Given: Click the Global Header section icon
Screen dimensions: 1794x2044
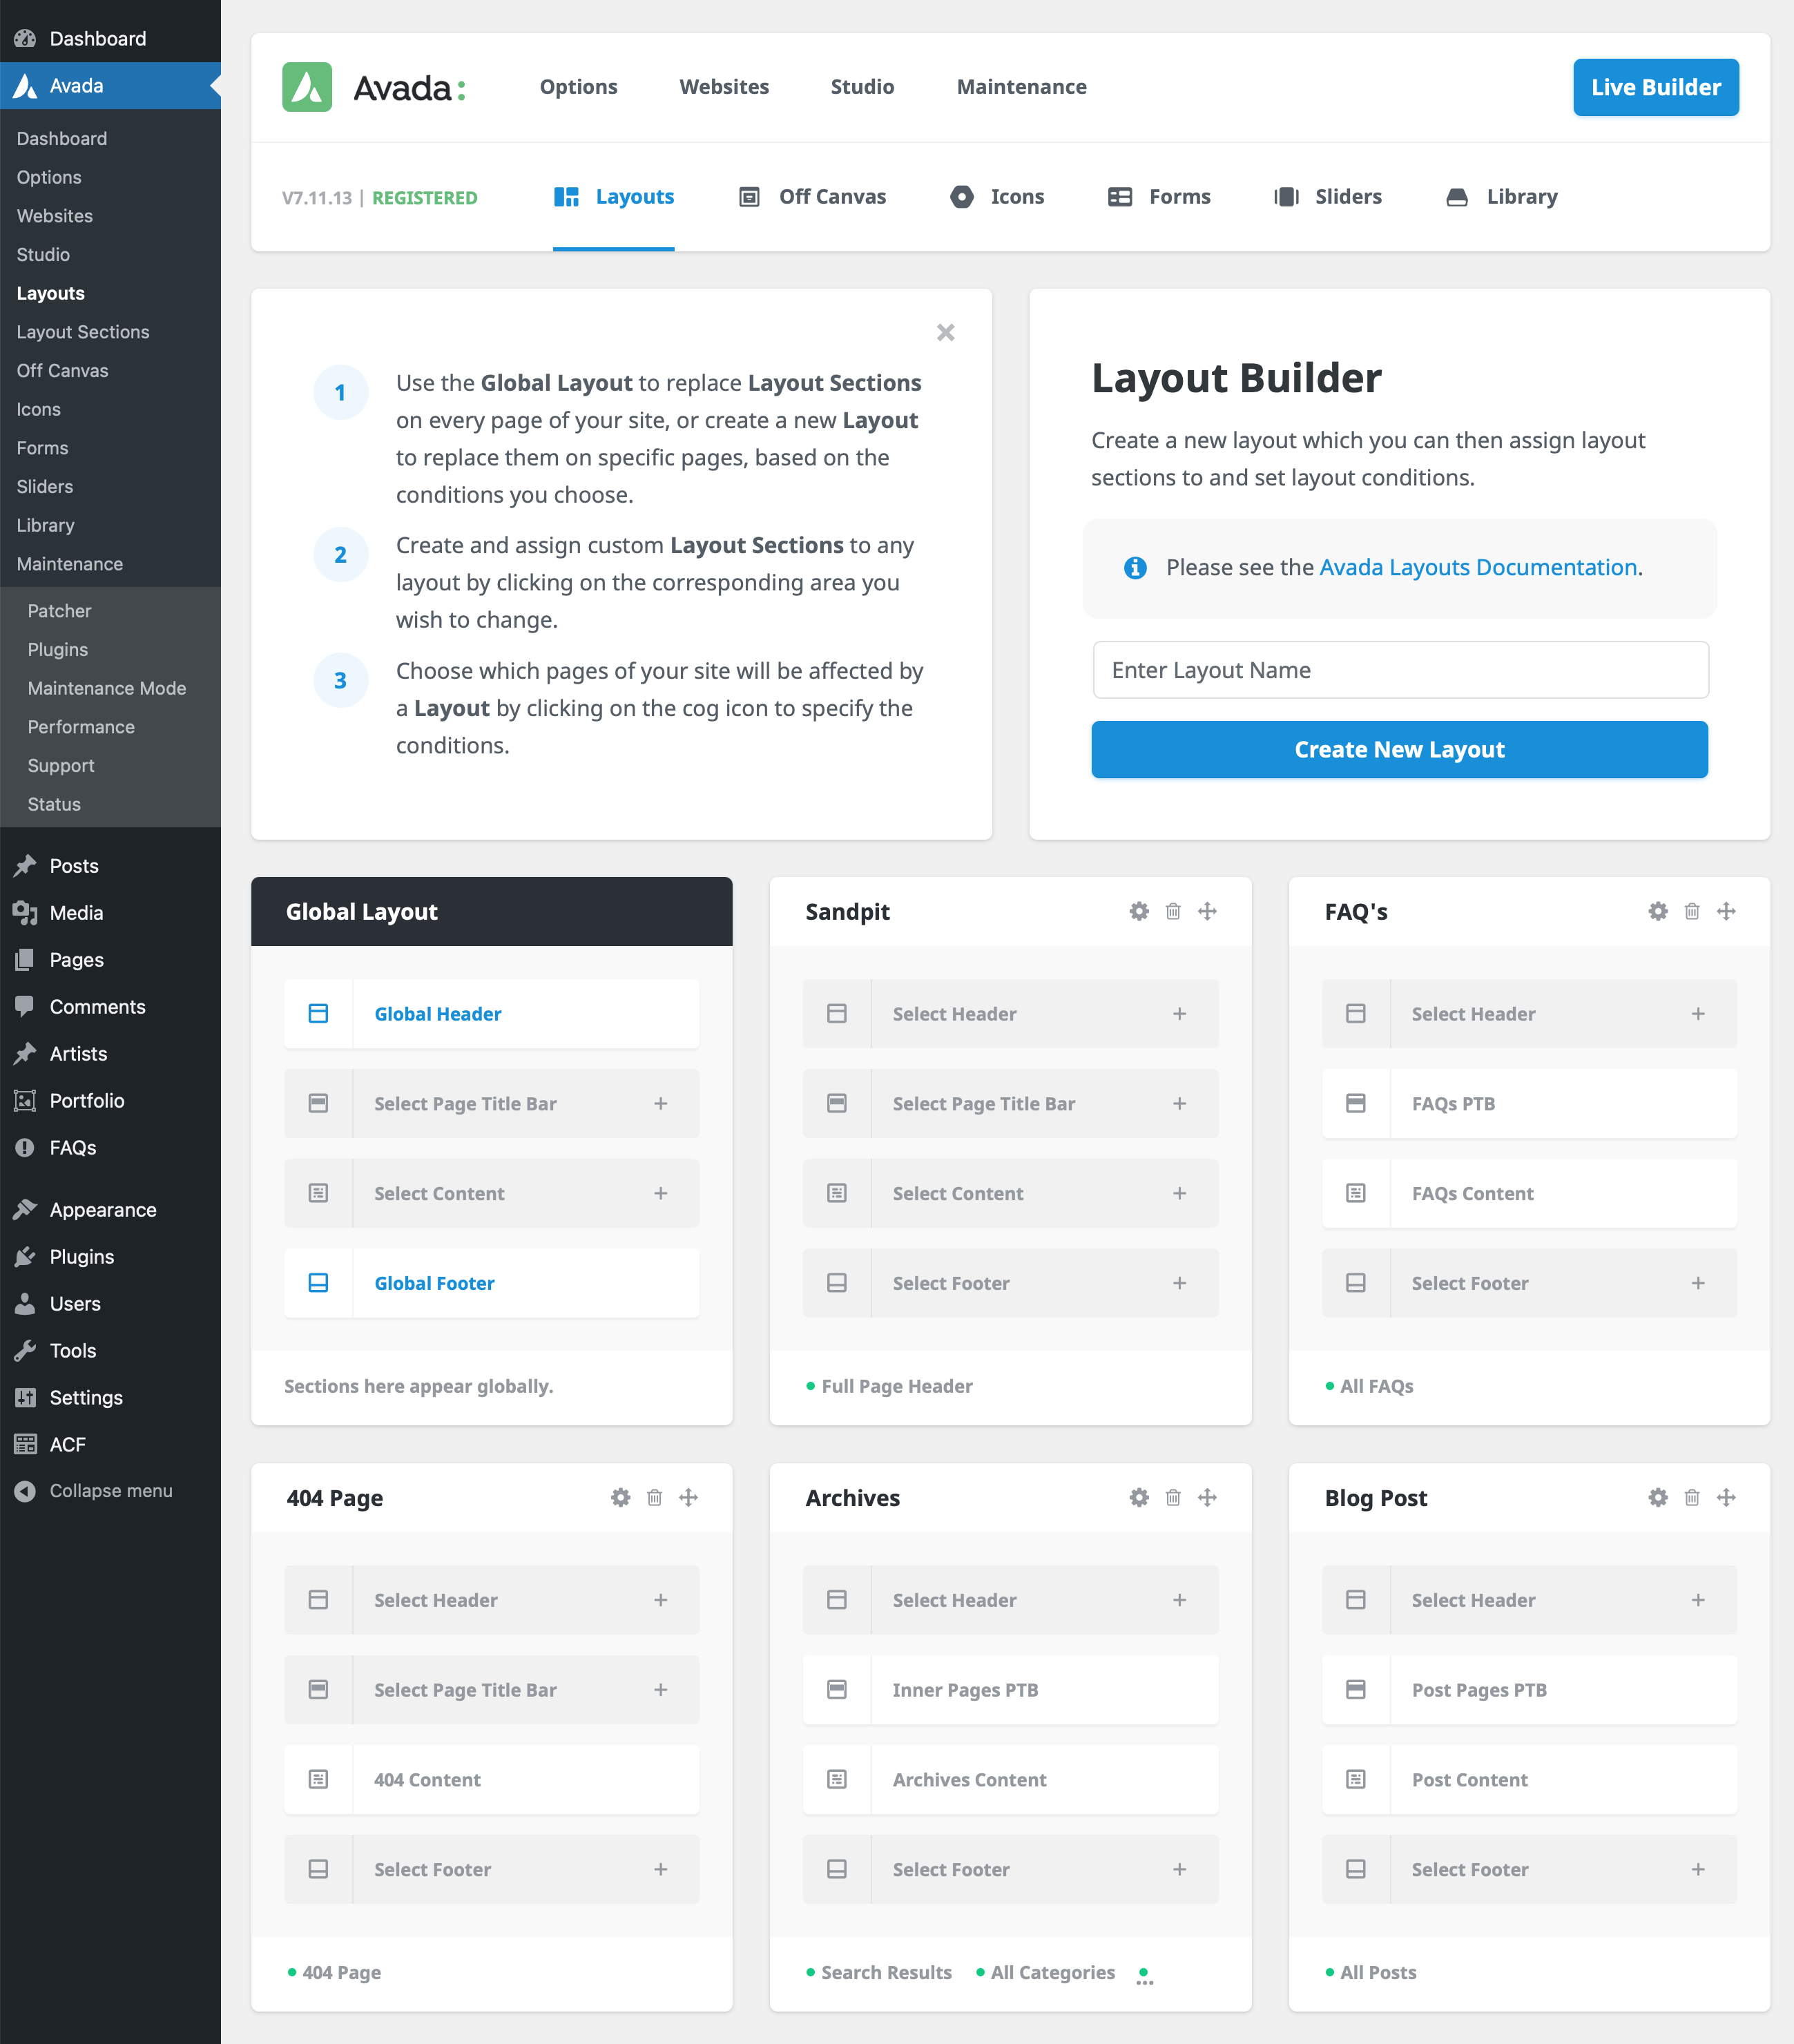Looking at the screenshot, I should 318,1013.
